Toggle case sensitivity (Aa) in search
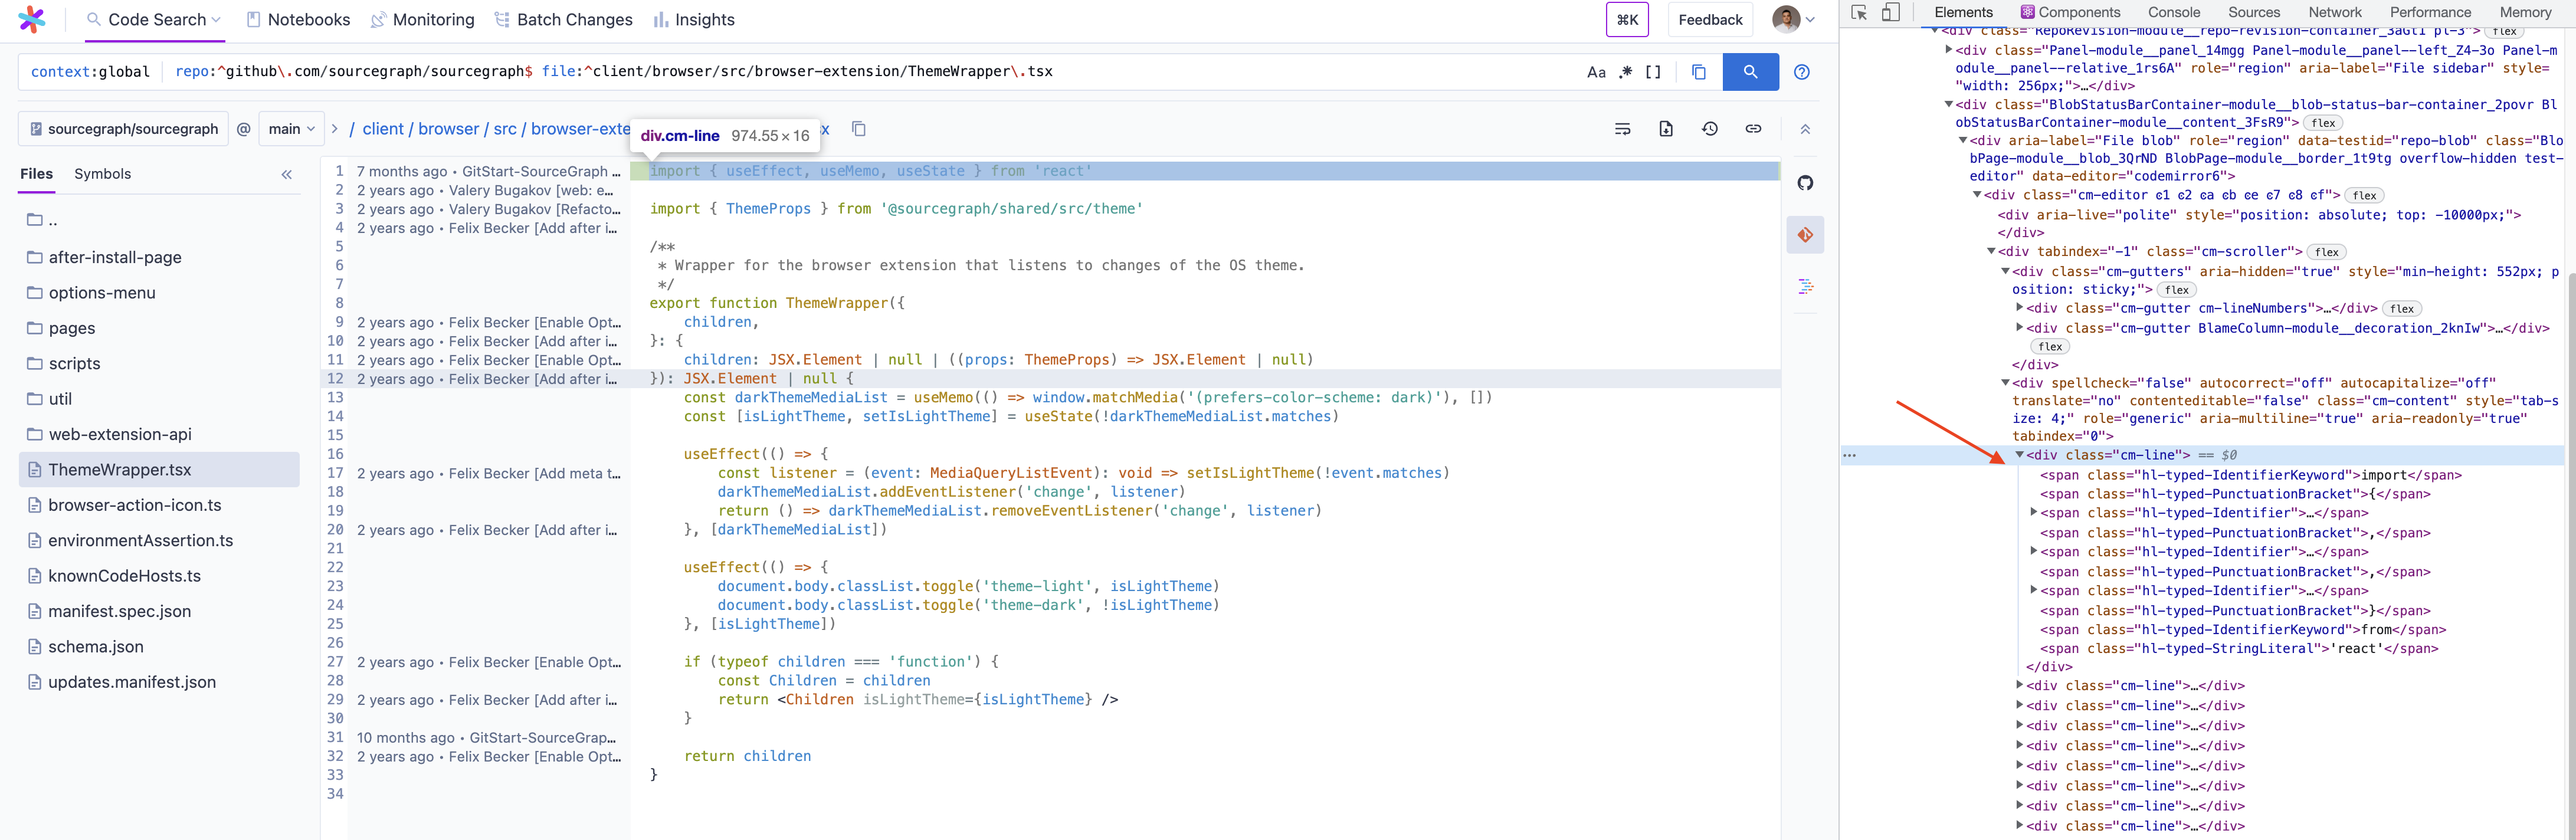 point(1596,72)
